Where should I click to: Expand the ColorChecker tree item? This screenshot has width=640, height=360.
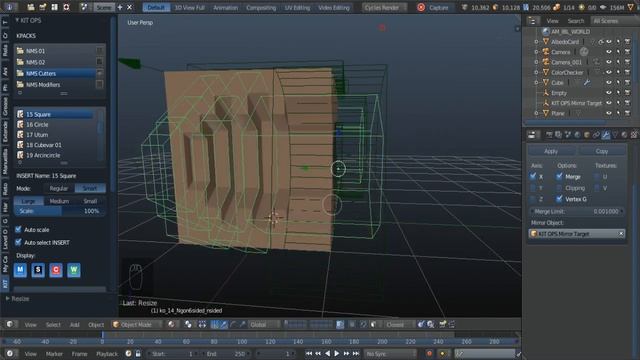536,72
